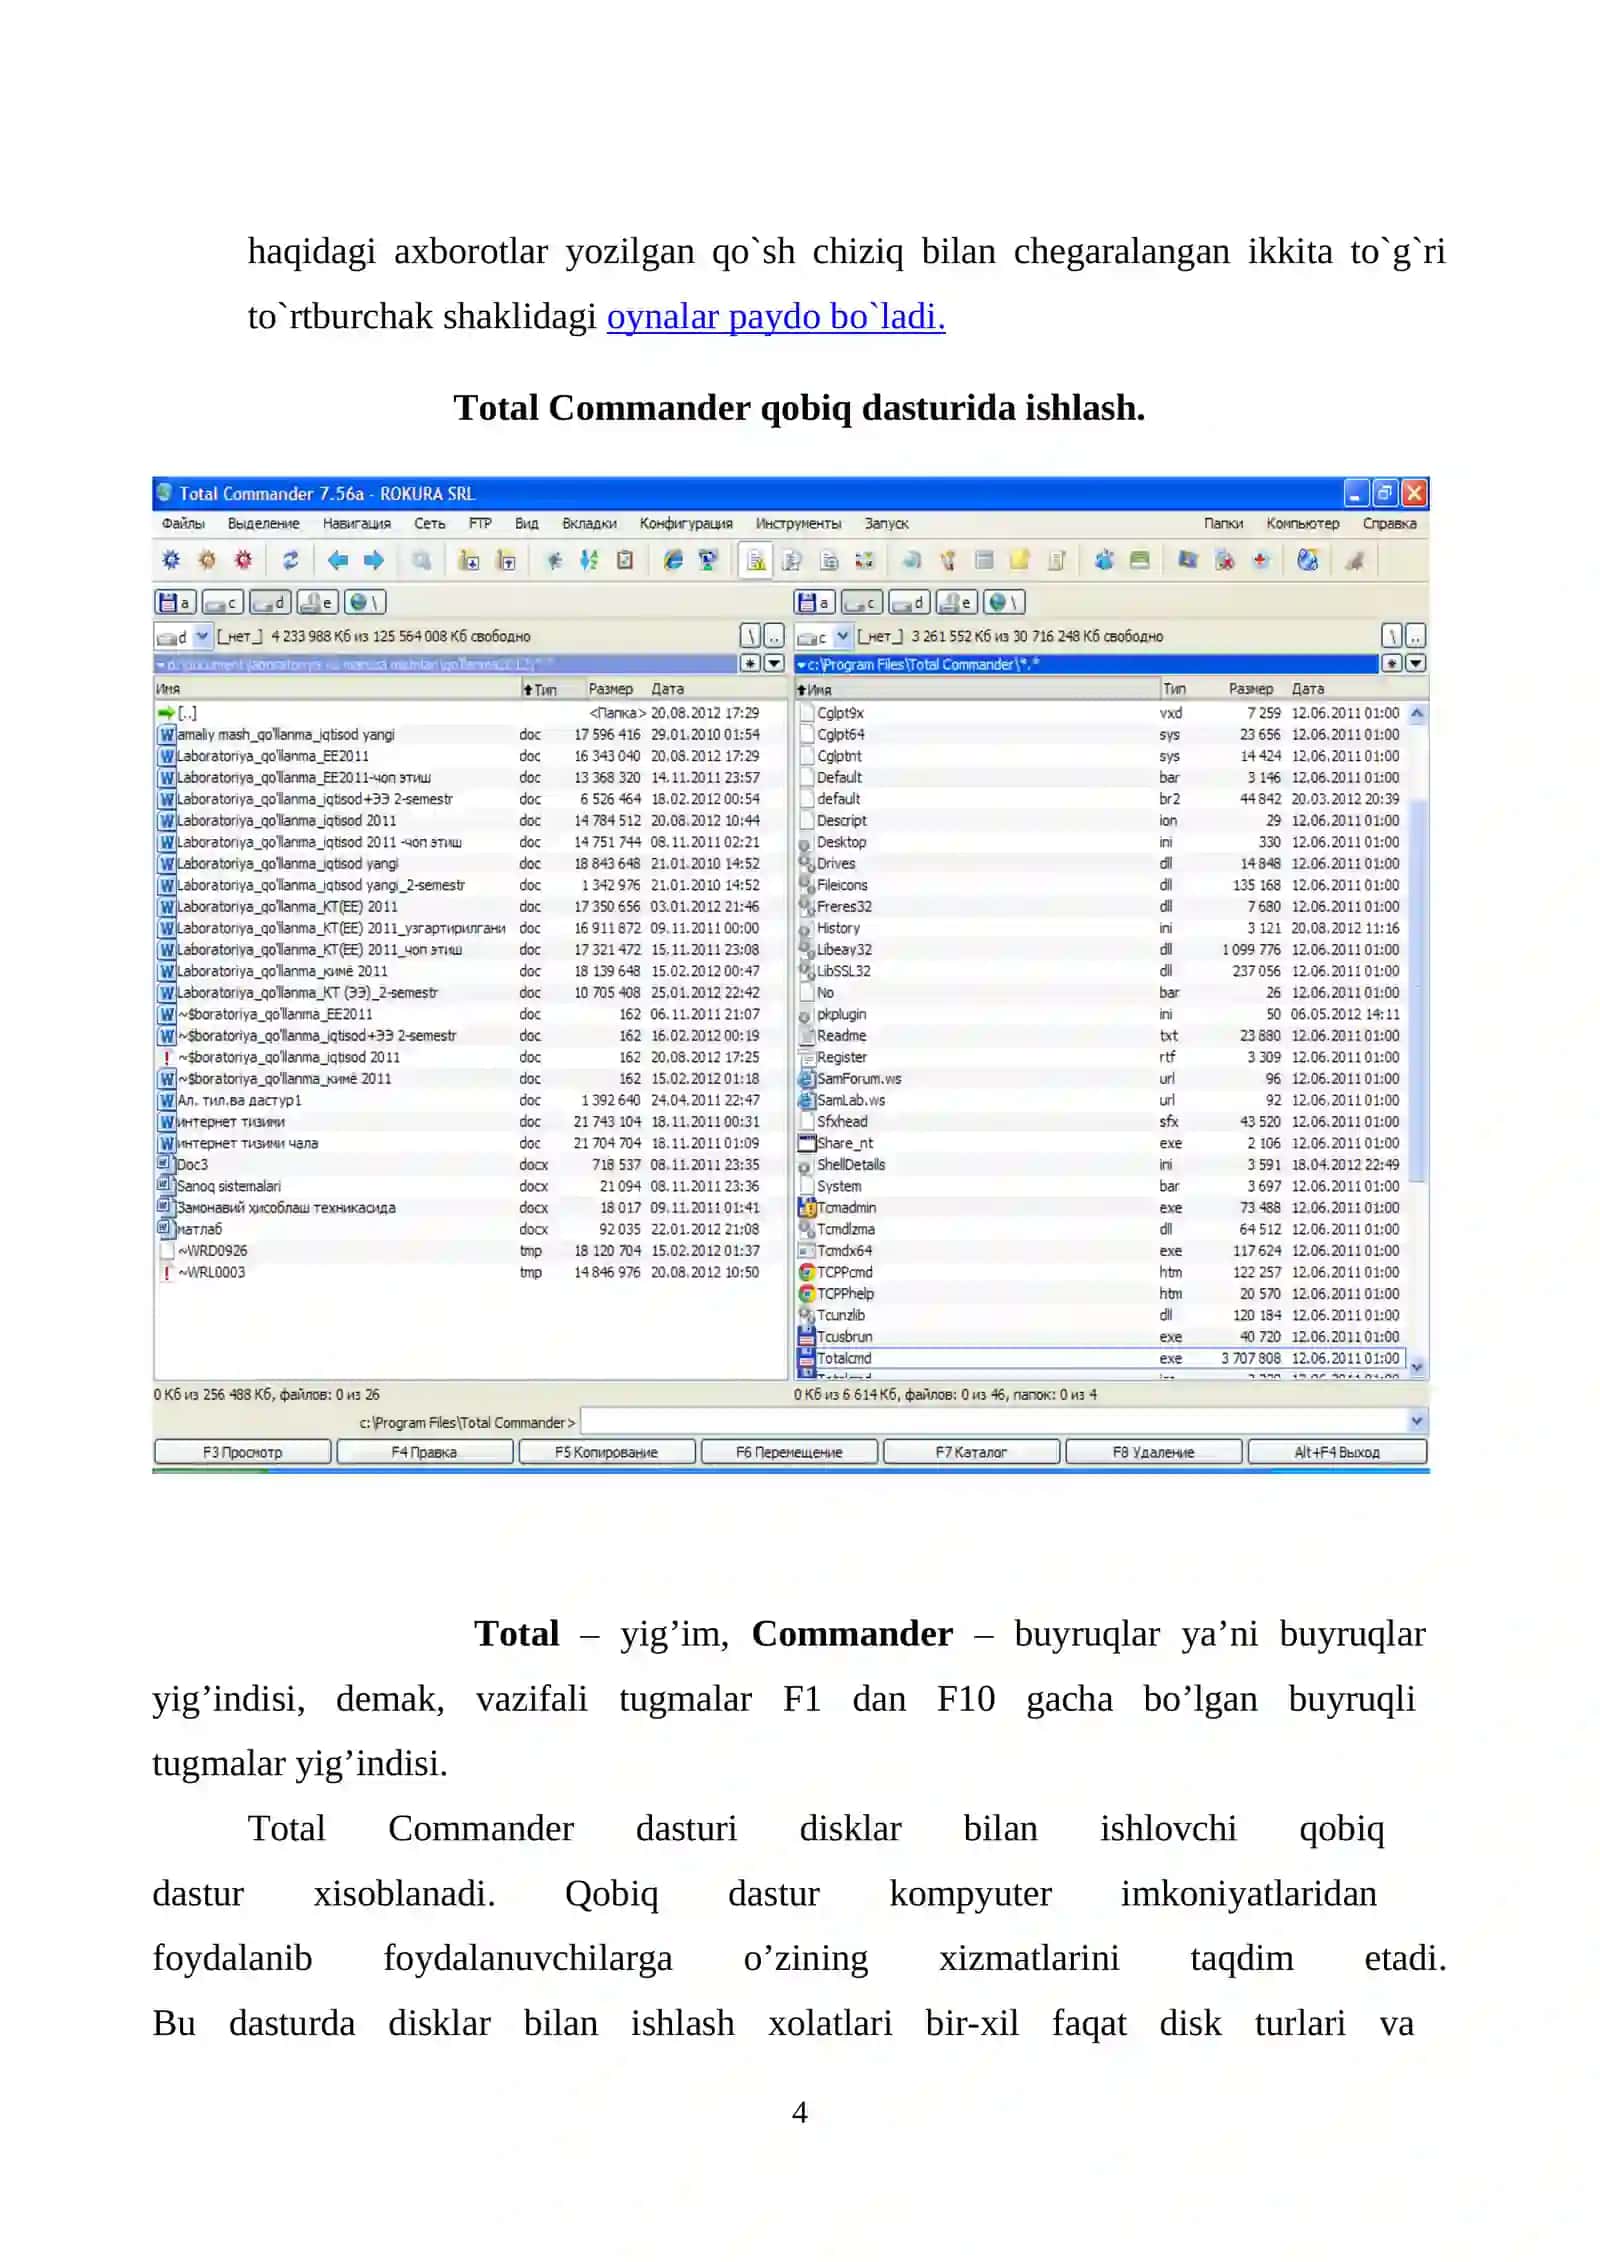
Task: Click the highlighted file-view mode icon
Action: 757,560
